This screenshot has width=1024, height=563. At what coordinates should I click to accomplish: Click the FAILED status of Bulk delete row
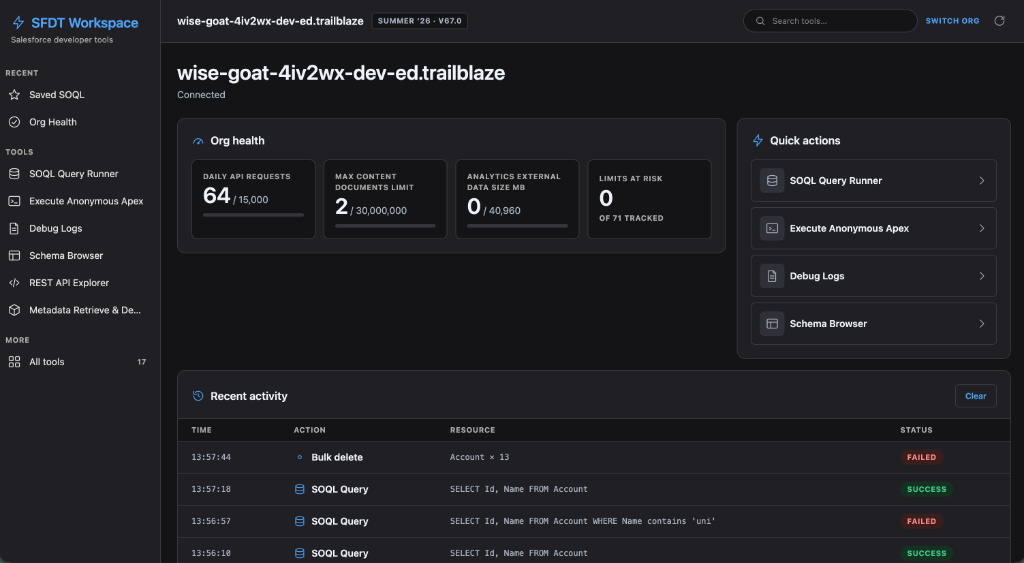click(921, 457)
